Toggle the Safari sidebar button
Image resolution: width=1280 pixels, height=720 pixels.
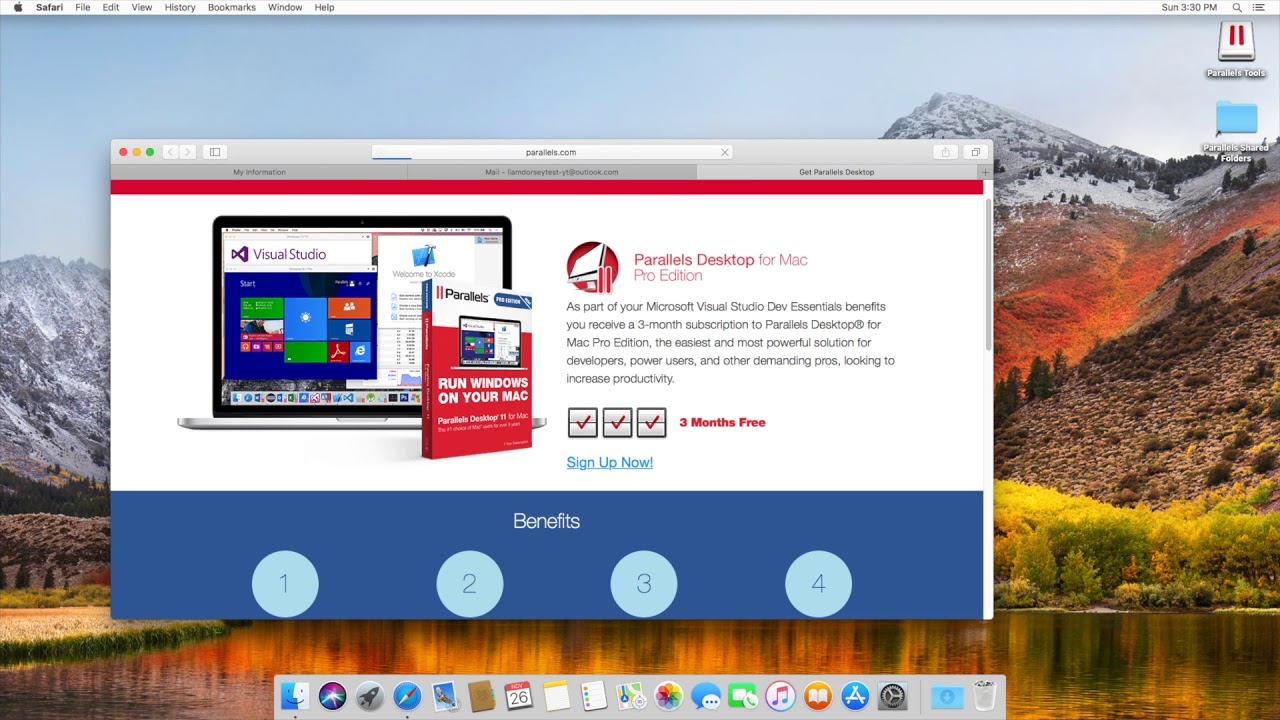pos(214,152)
